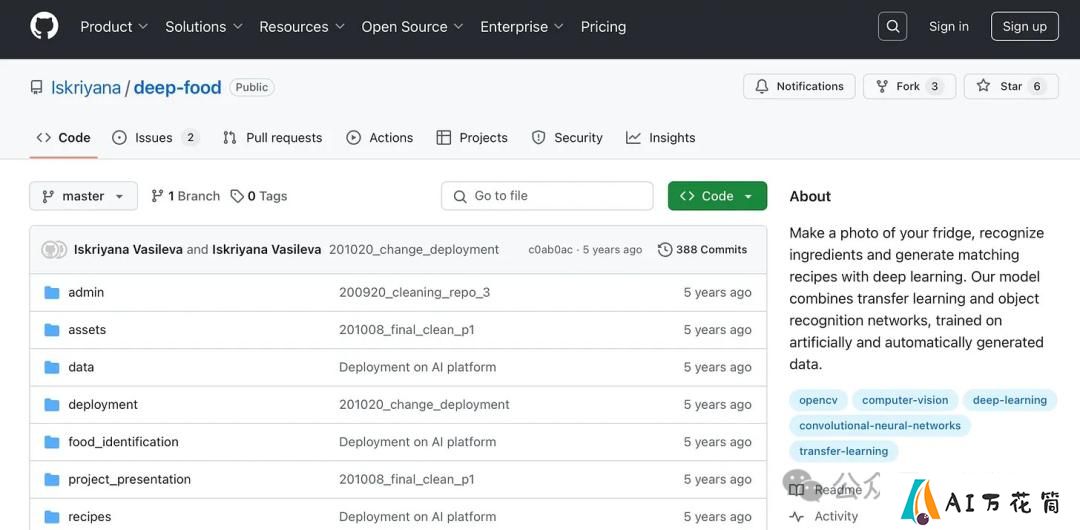Open the Security tab
1080x530 pixels.
point(568,138)
